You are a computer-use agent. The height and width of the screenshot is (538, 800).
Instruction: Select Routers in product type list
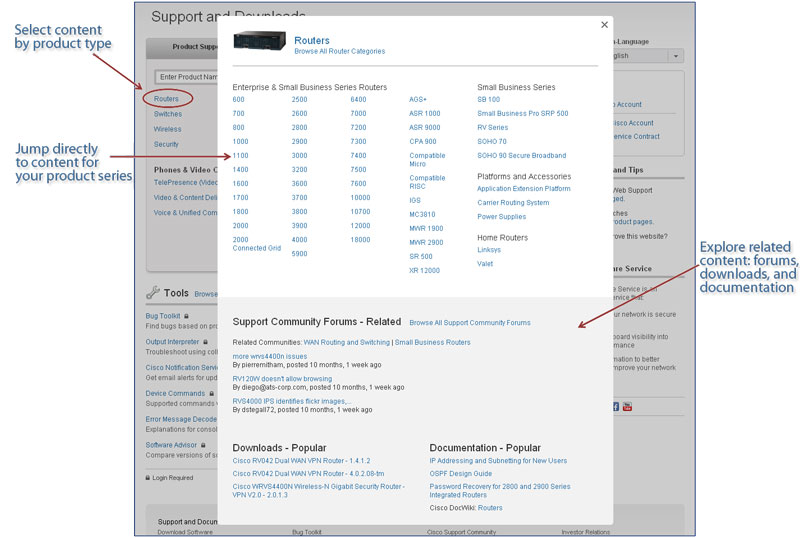[166, 99]
